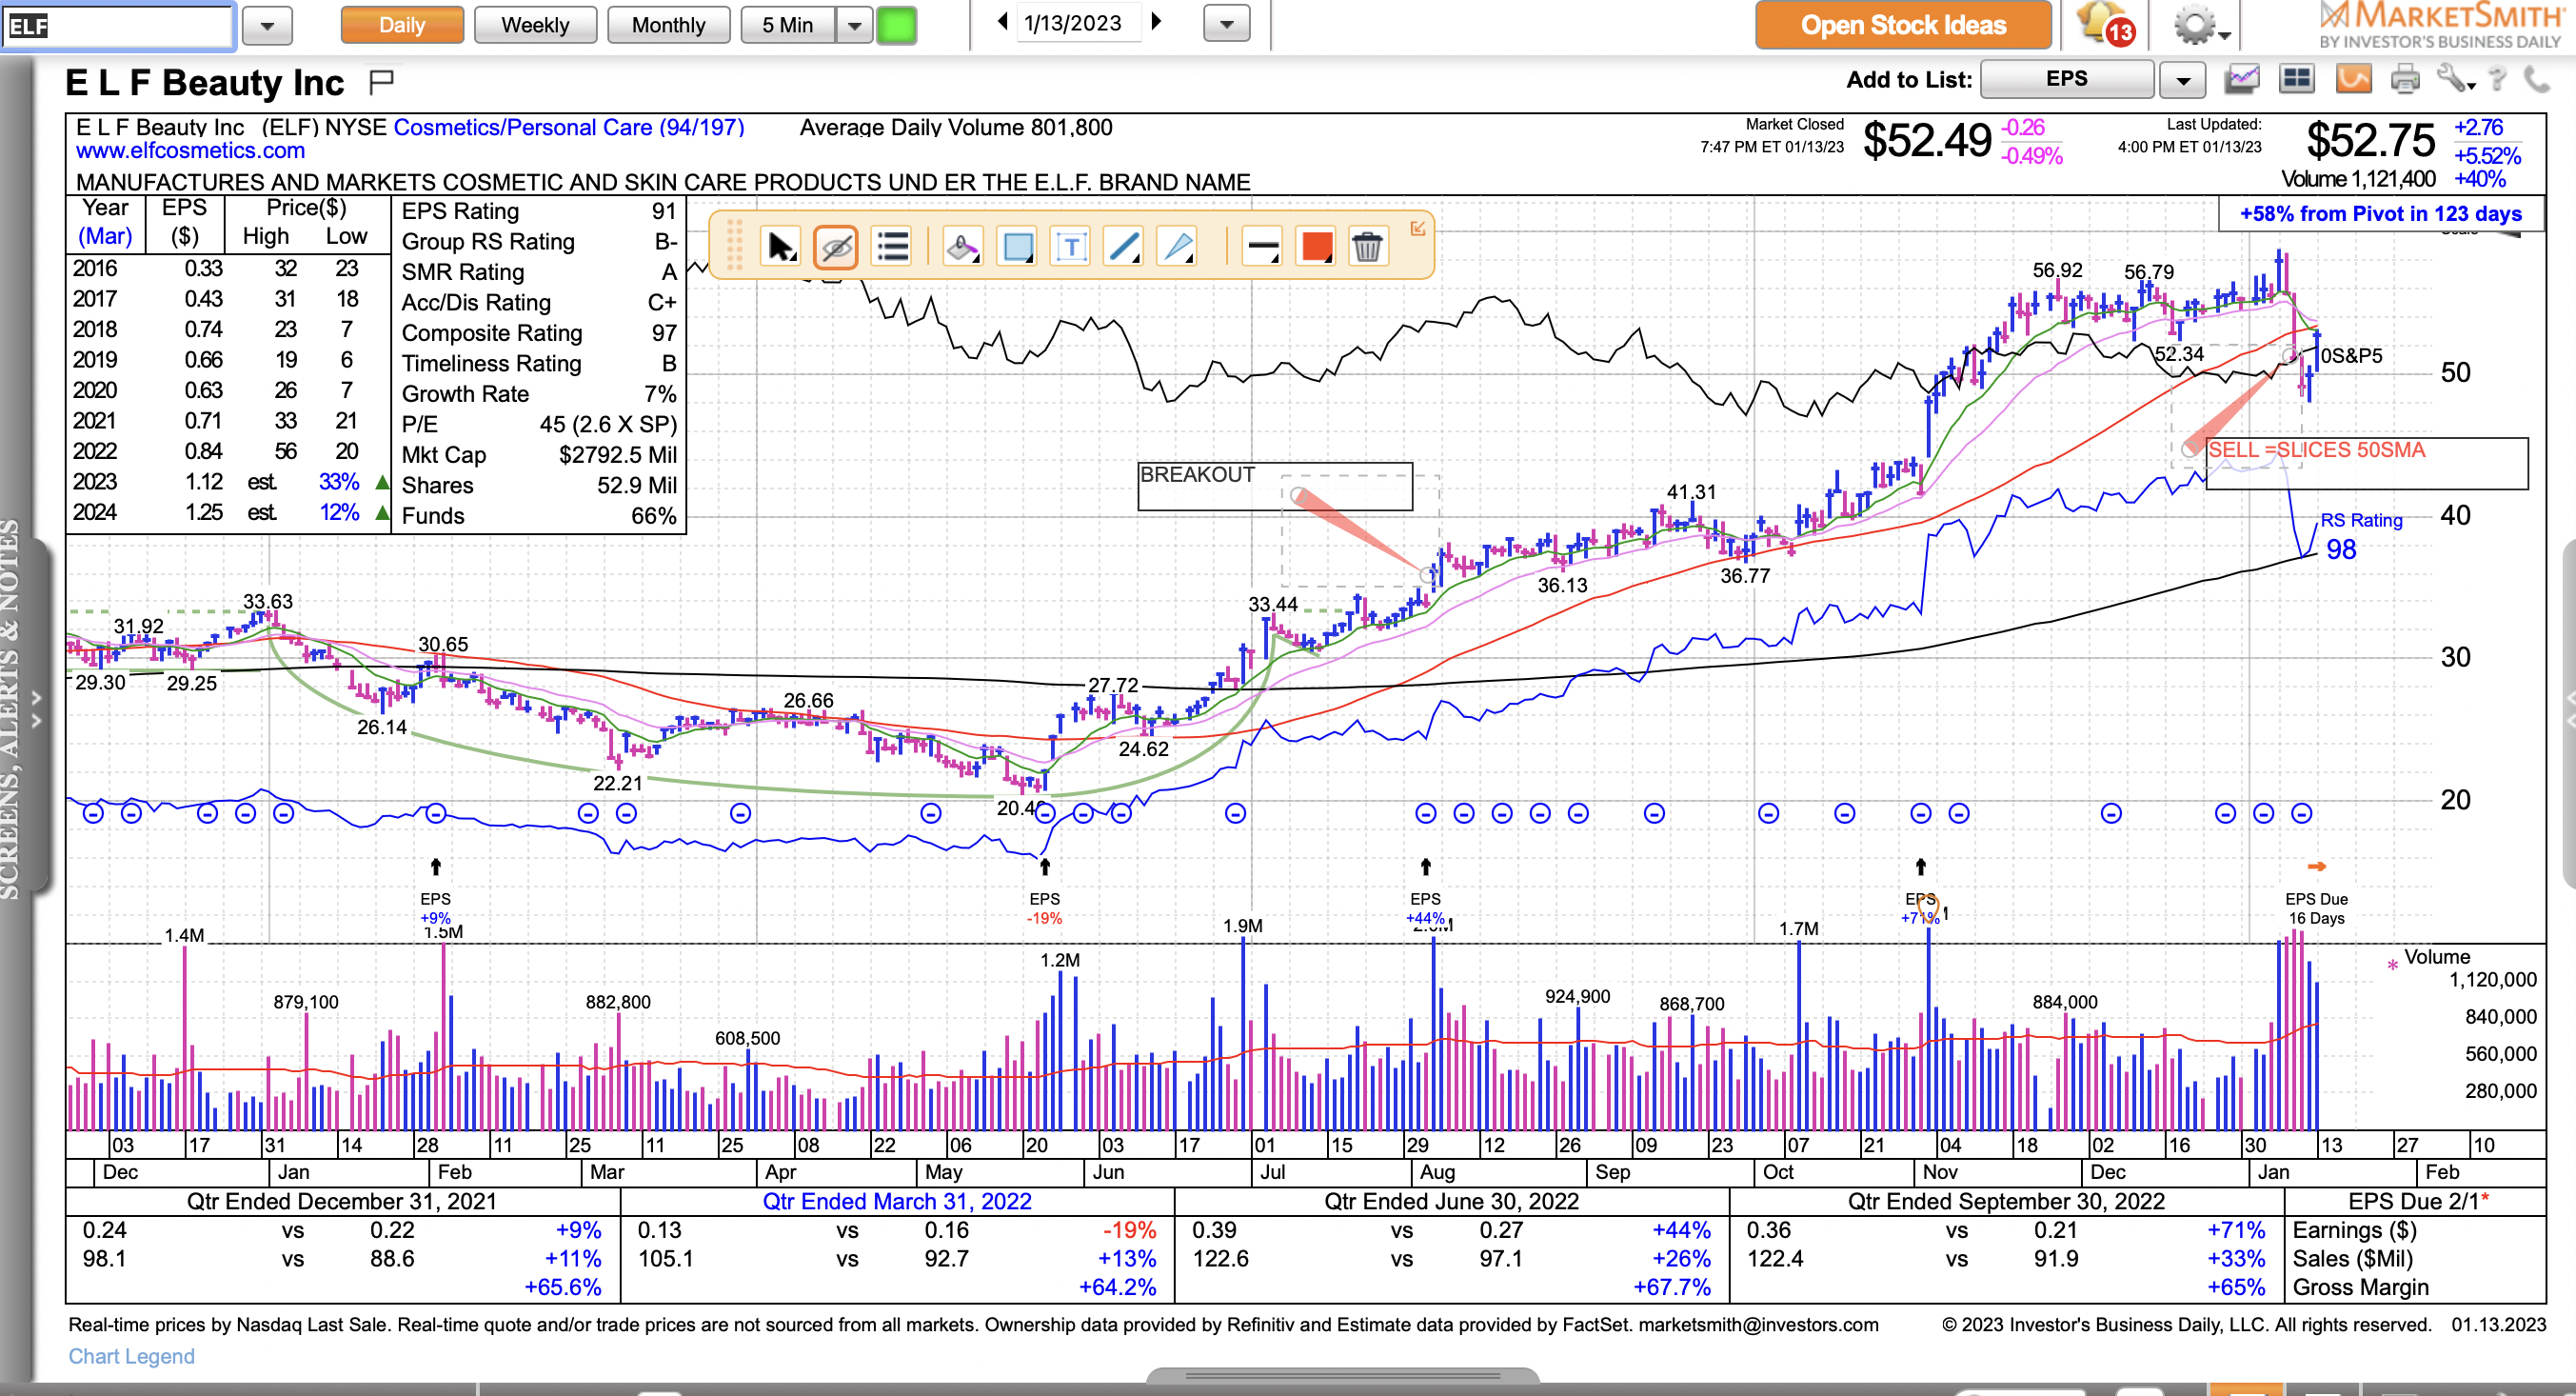Click the printer icon
Screen dimensions: 2576x1396
coord(2404,79)
